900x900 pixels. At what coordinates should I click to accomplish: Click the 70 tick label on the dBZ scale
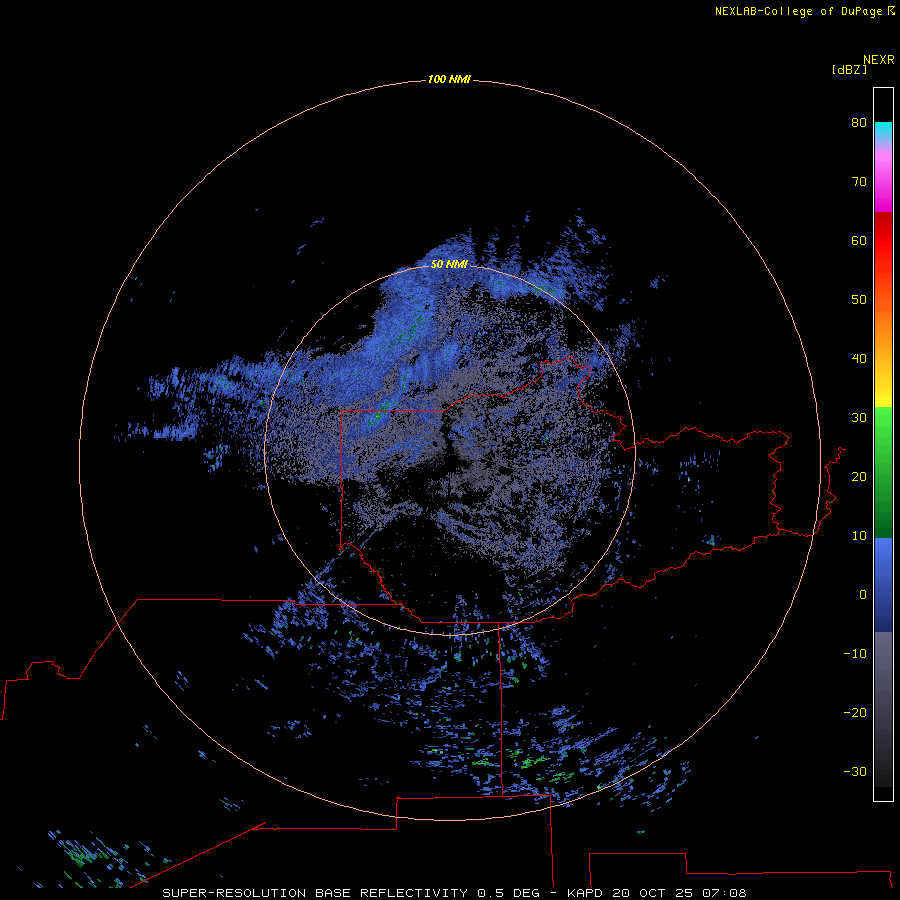coord(859,181)
